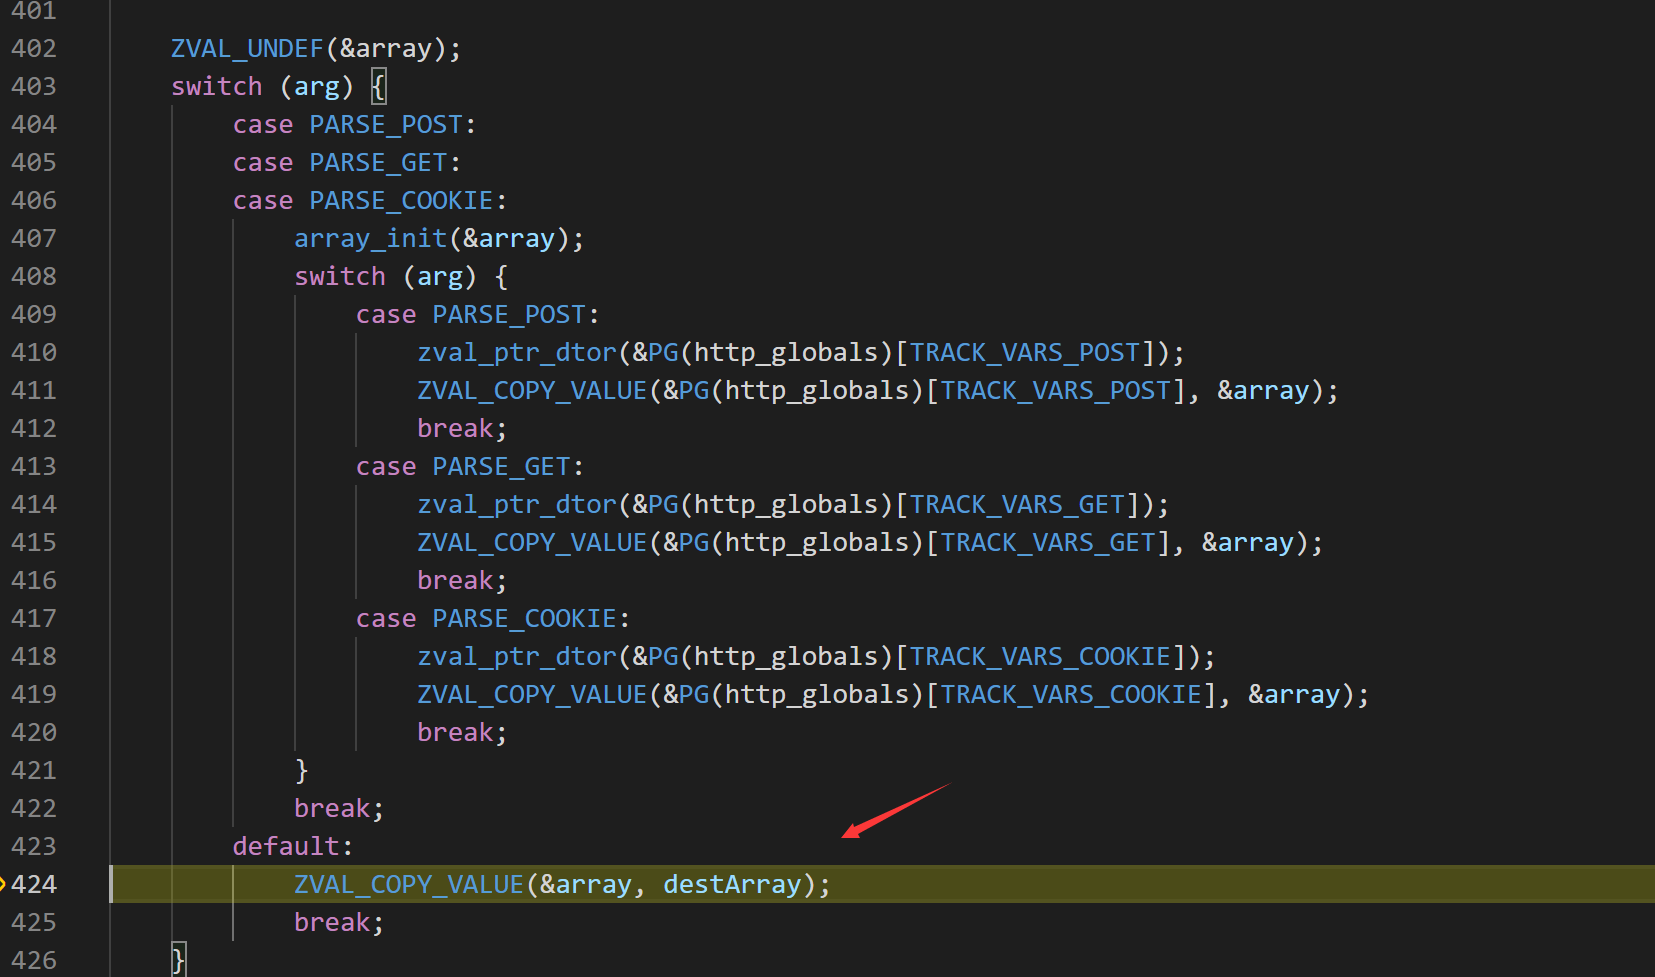Click line number 424 in the gutter
Viewport: 1655px width, 977px height.
tap(34, 884)
